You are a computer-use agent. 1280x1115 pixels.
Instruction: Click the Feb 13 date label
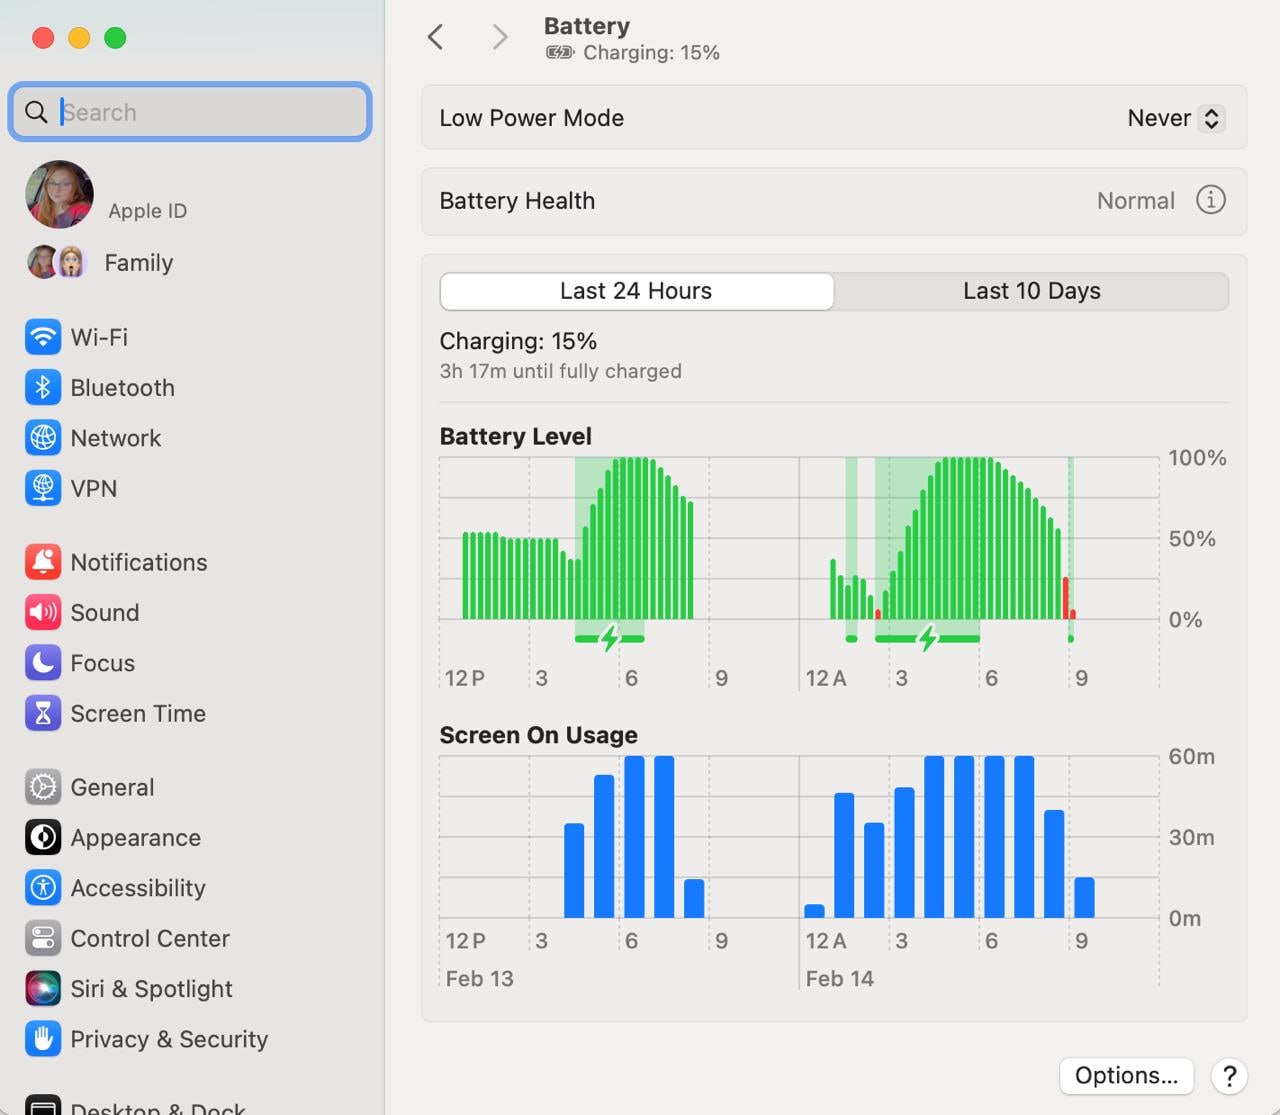479,979
